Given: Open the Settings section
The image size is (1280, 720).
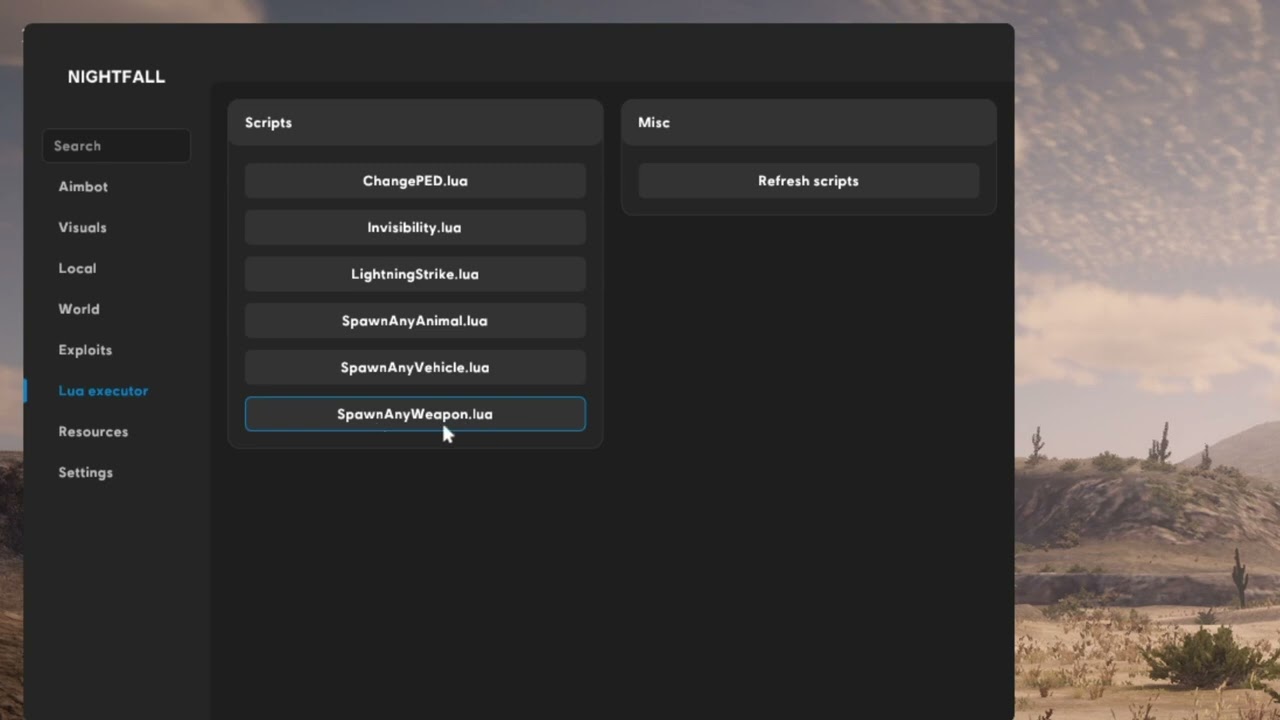Looking at the screenshot, I should (85, 473).
